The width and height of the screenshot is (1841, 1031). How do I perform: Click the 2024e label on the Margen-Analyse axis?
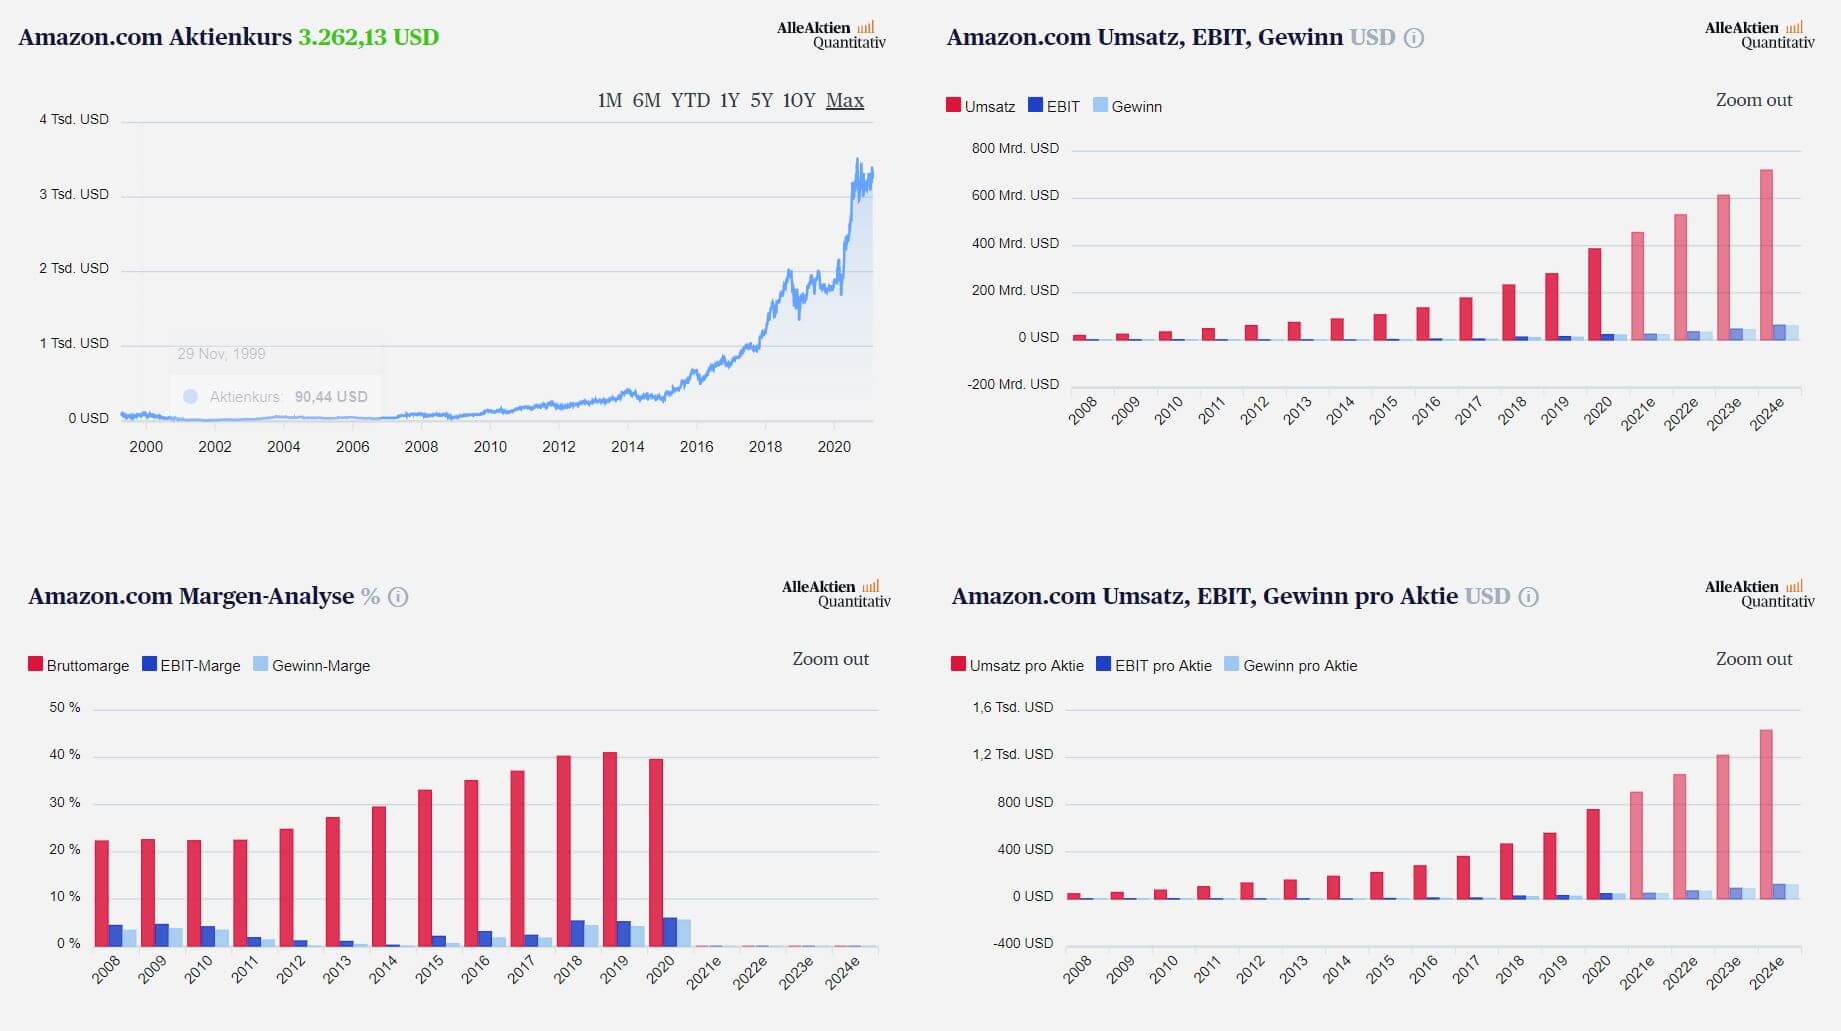tap(842, 973)
